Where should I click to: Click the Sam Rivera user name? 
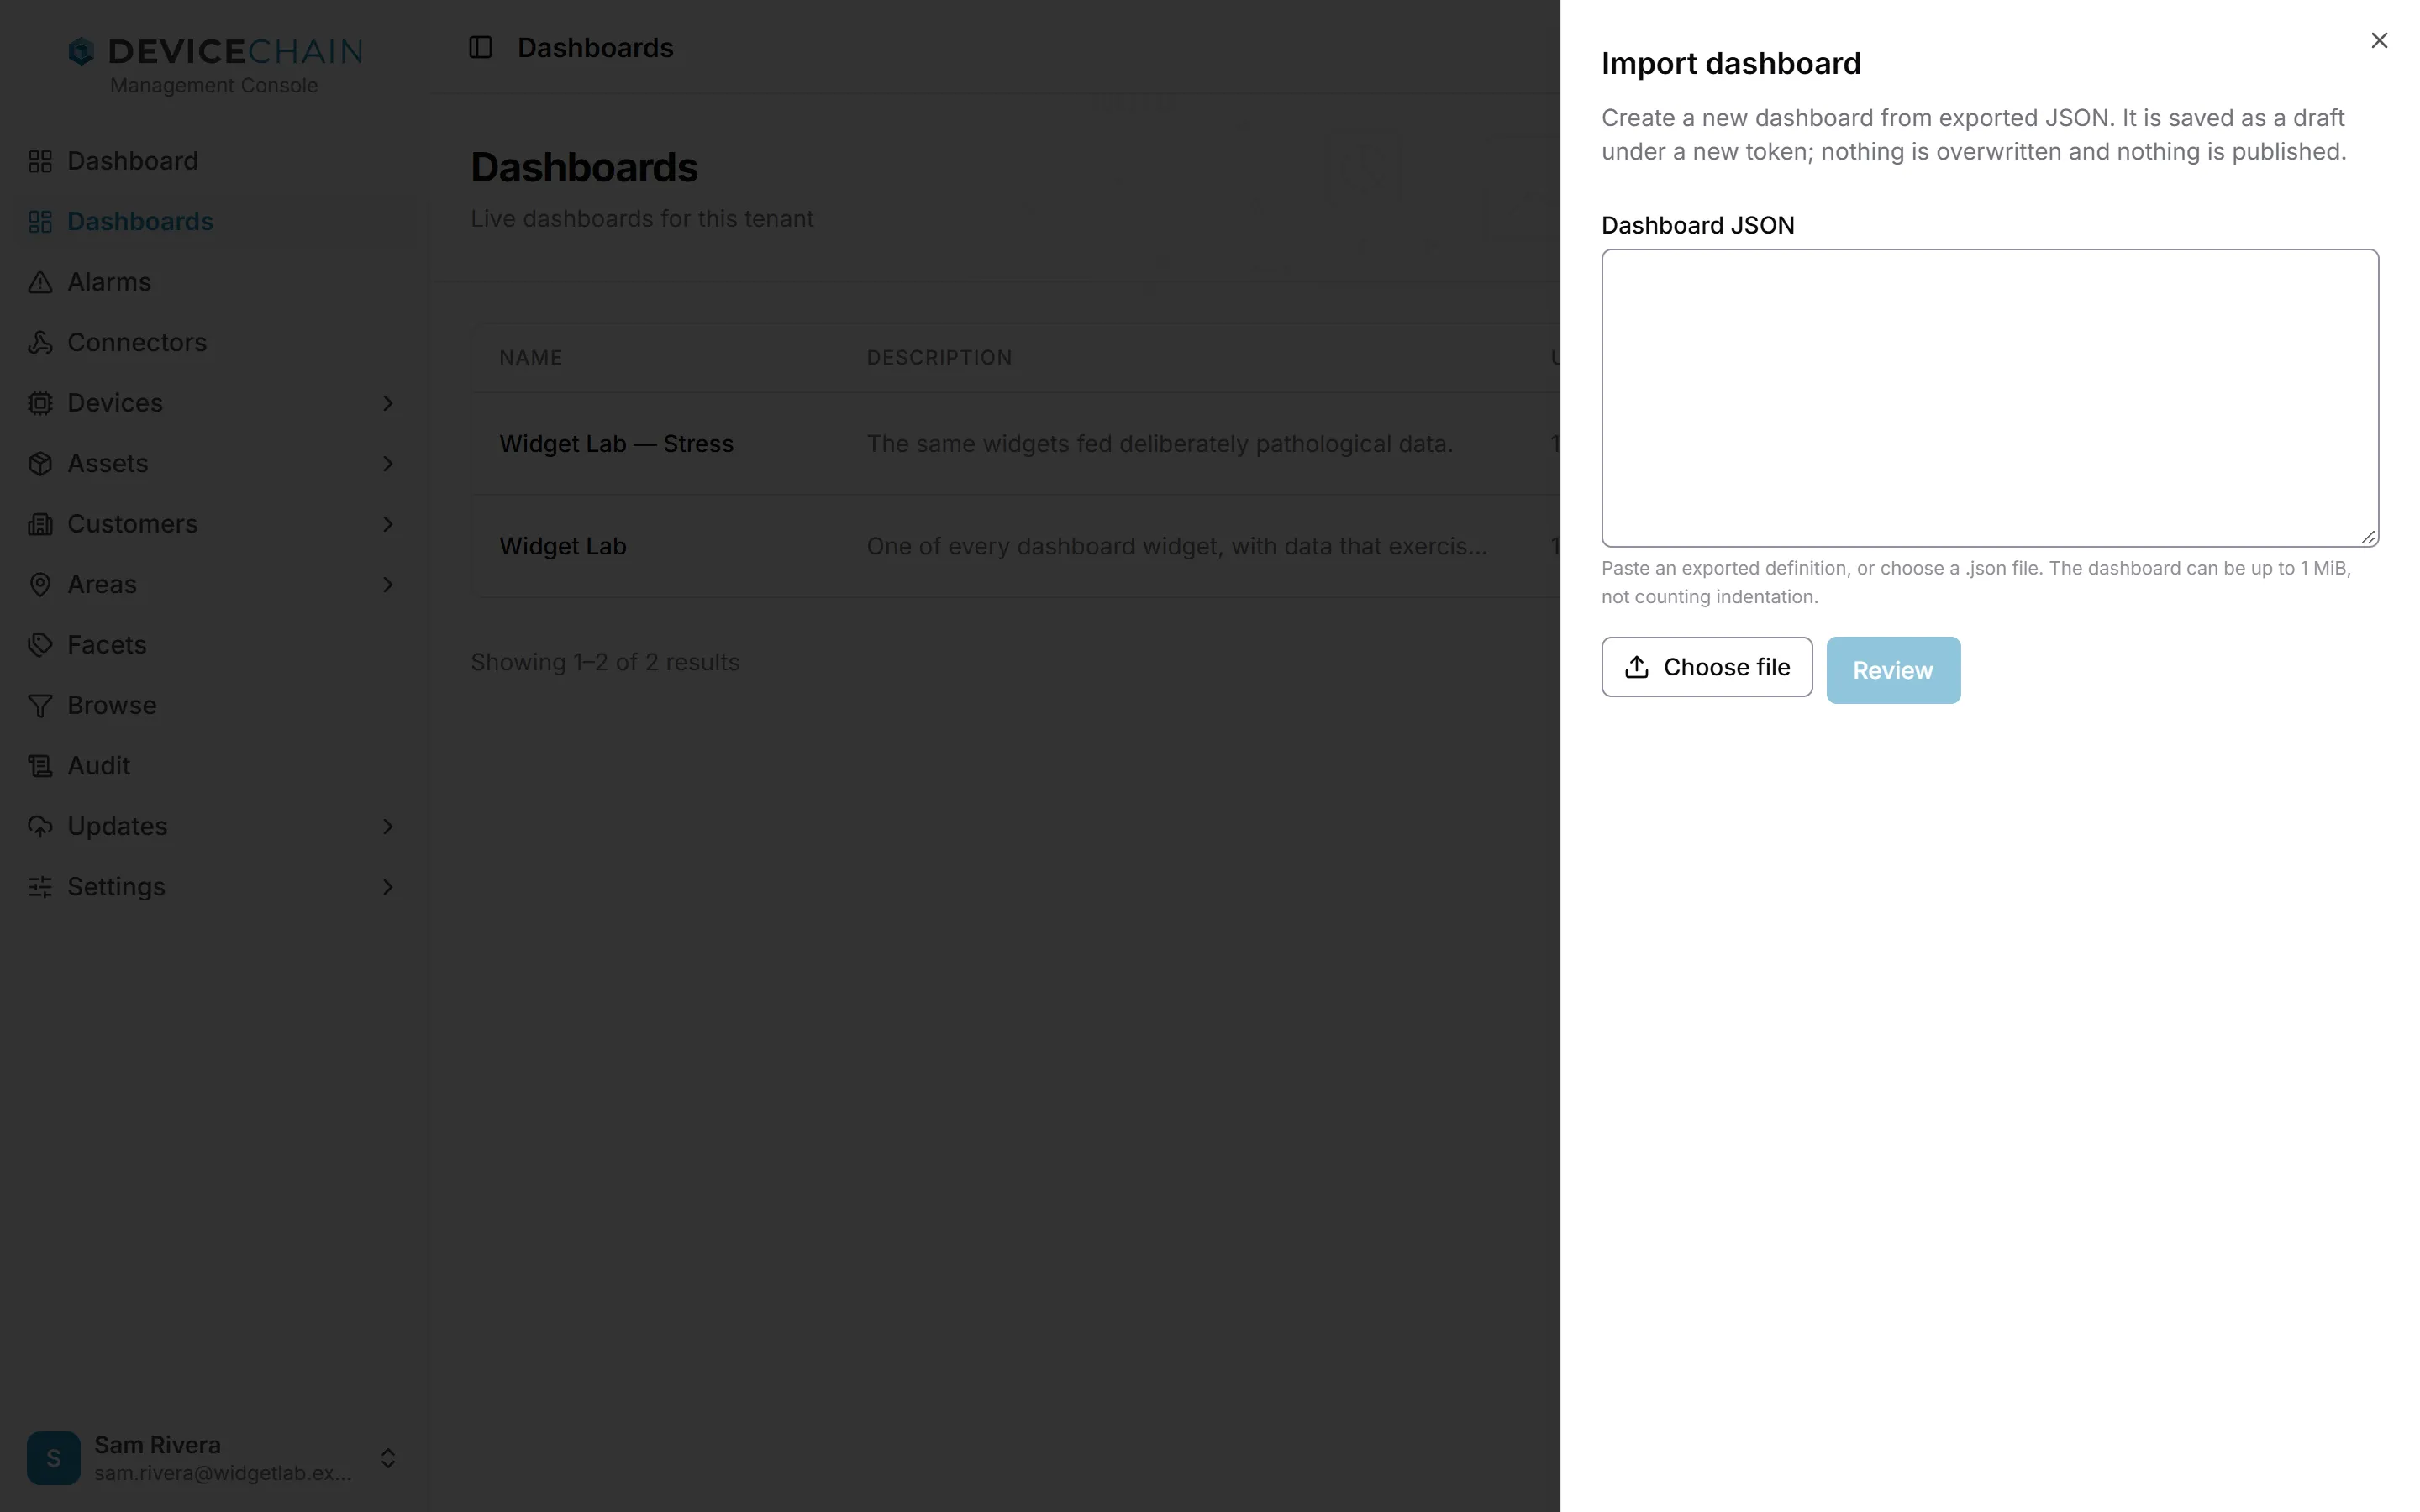pyautogui.click(x=157, y=1445)
